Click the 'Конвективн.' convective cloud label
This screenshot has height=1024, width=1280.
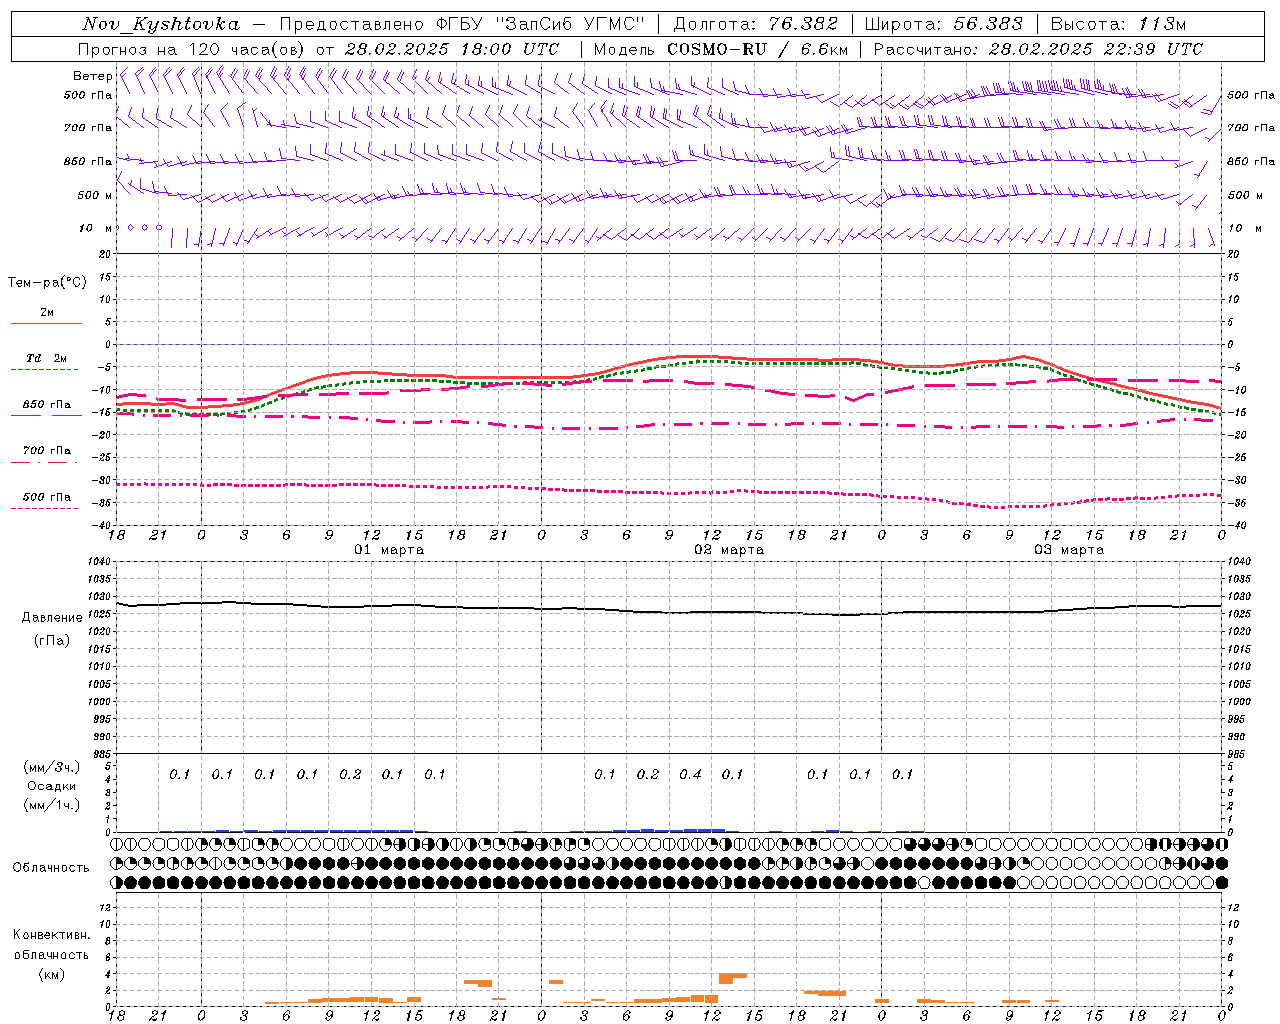pyautogui.click(x=51, y=935)
